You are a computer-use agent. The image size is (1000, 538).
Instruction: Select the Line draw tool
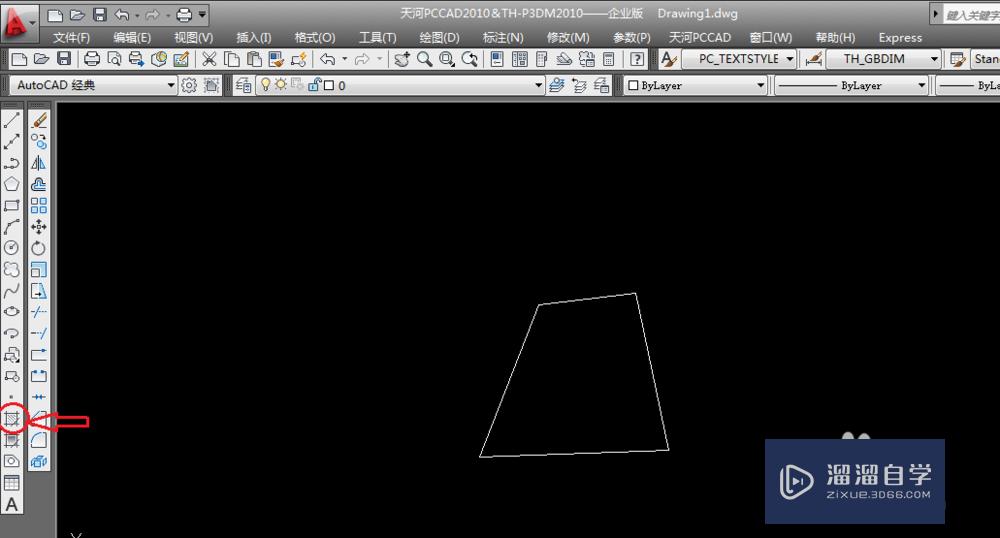tap(11, 120)
